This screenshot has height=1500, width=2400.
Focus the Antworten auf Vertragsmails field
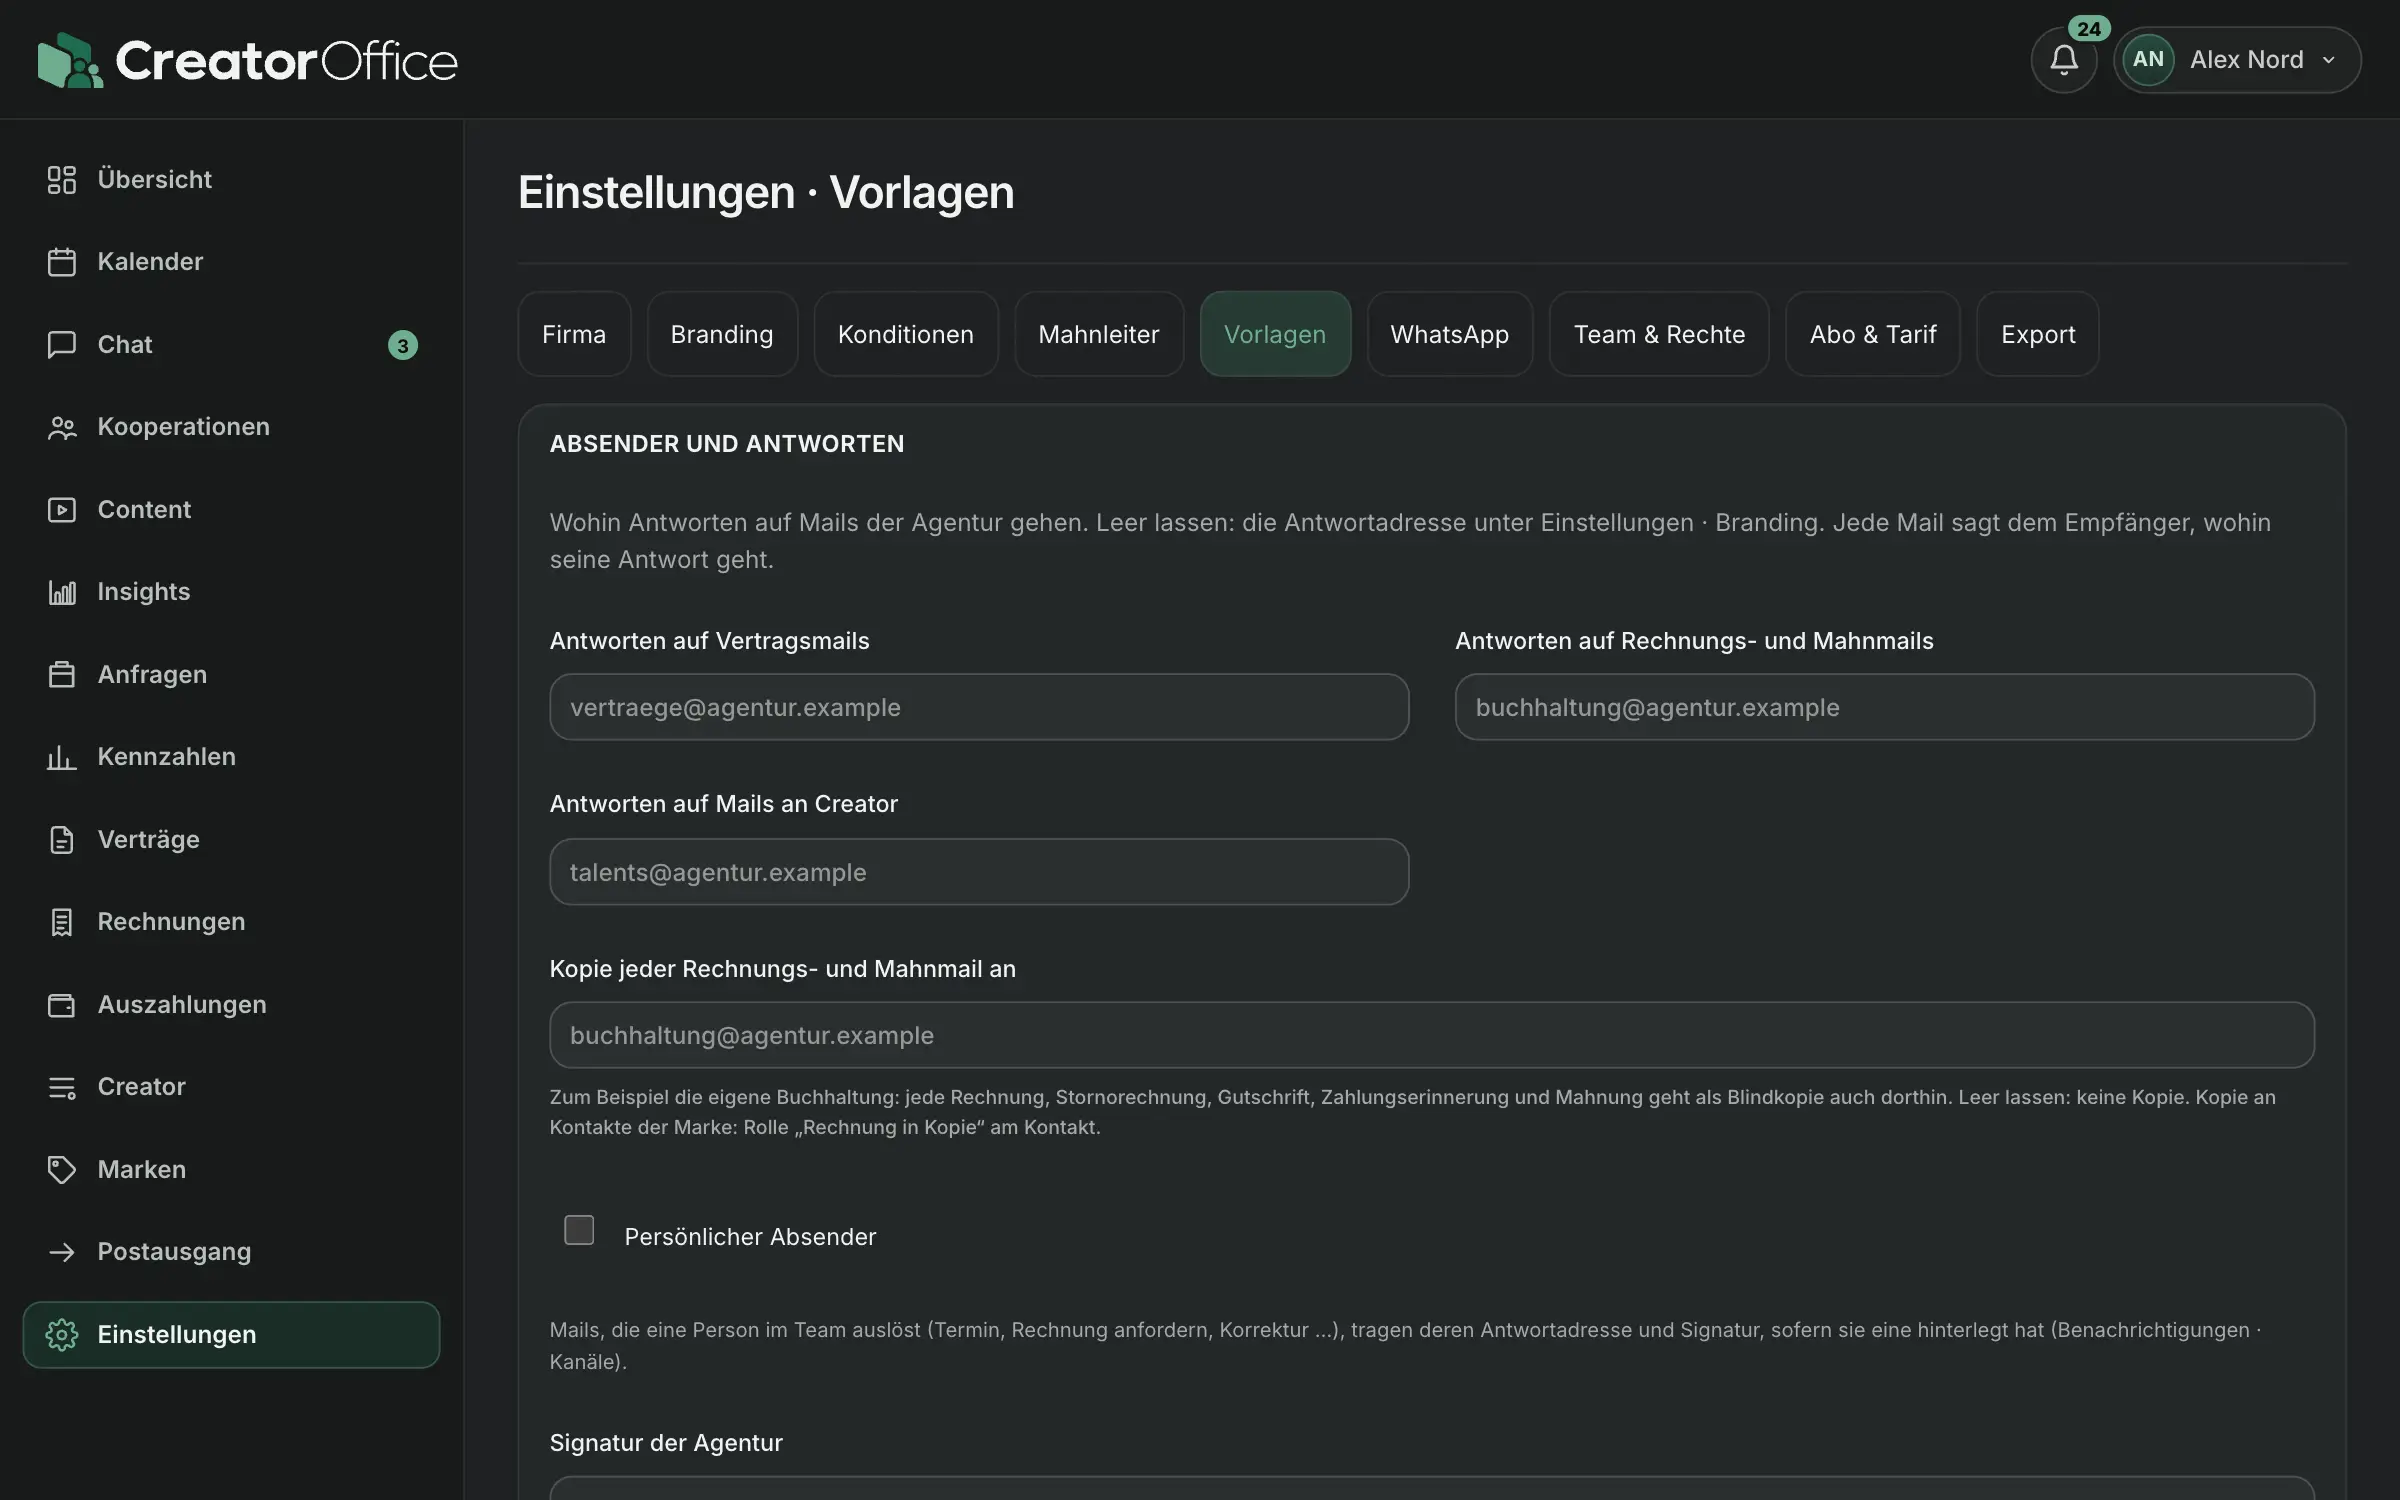[x=979, y=707]
